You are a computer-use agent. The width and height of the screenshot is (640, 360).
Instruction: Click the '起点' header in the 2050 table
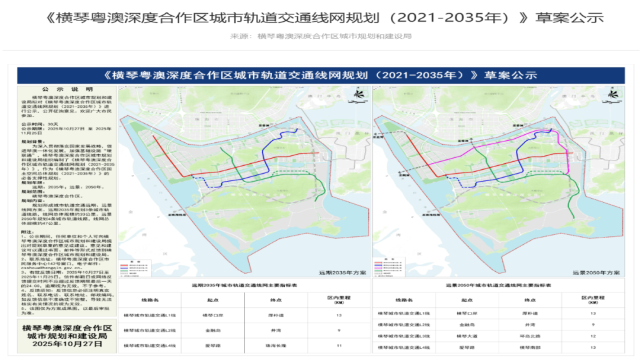(467, 300)
